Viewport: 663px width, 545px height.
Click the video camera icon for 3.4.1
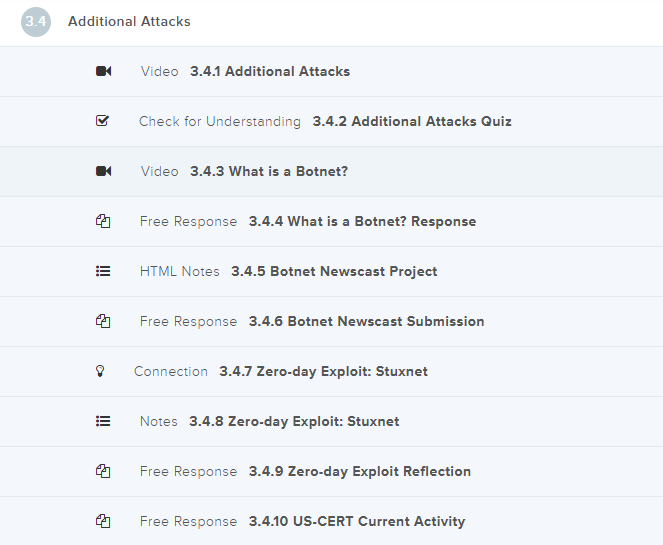tap(103, 71)
